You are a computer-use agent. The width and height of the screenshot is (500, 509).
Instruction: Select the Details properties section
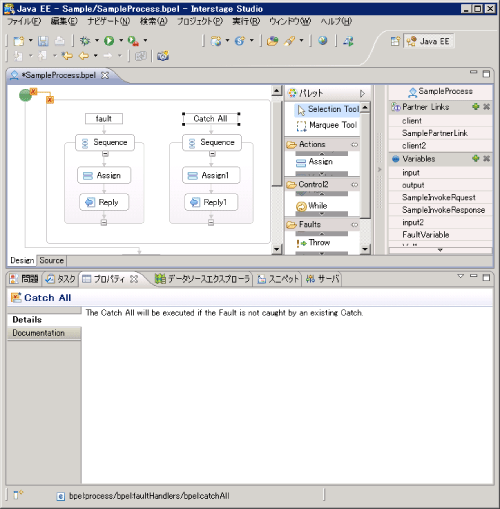(44, 320)
